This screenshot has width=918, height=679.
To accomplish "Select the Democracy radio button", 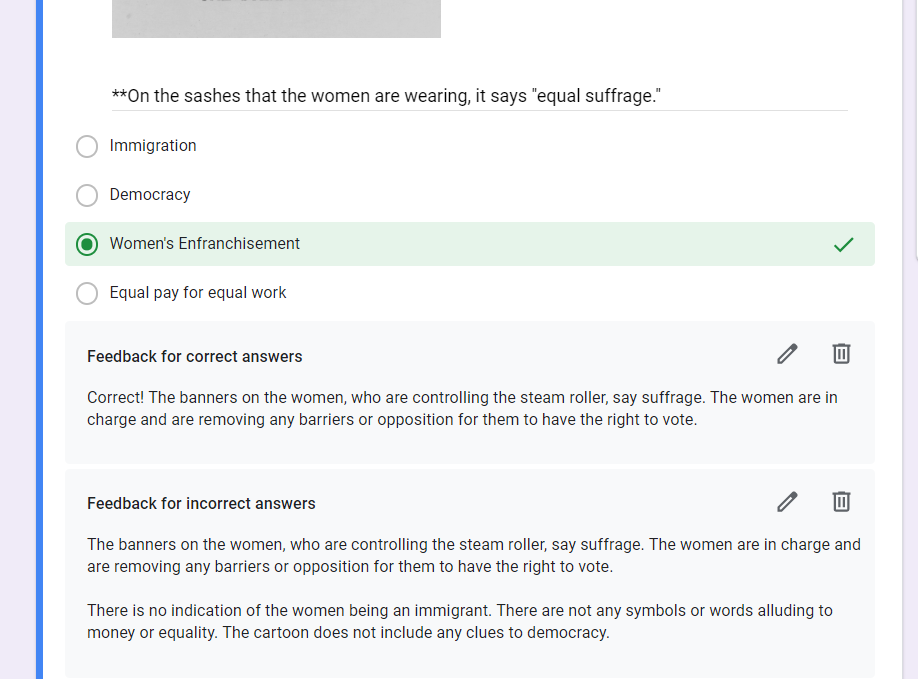I will 87,195.
